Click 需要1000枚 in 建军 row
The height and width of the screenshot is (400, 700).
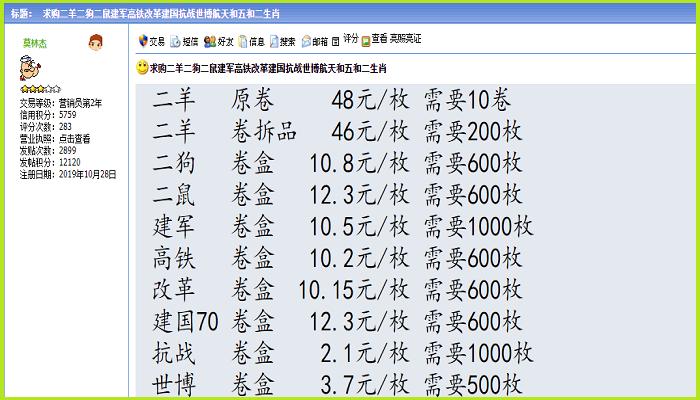[479, 227]
